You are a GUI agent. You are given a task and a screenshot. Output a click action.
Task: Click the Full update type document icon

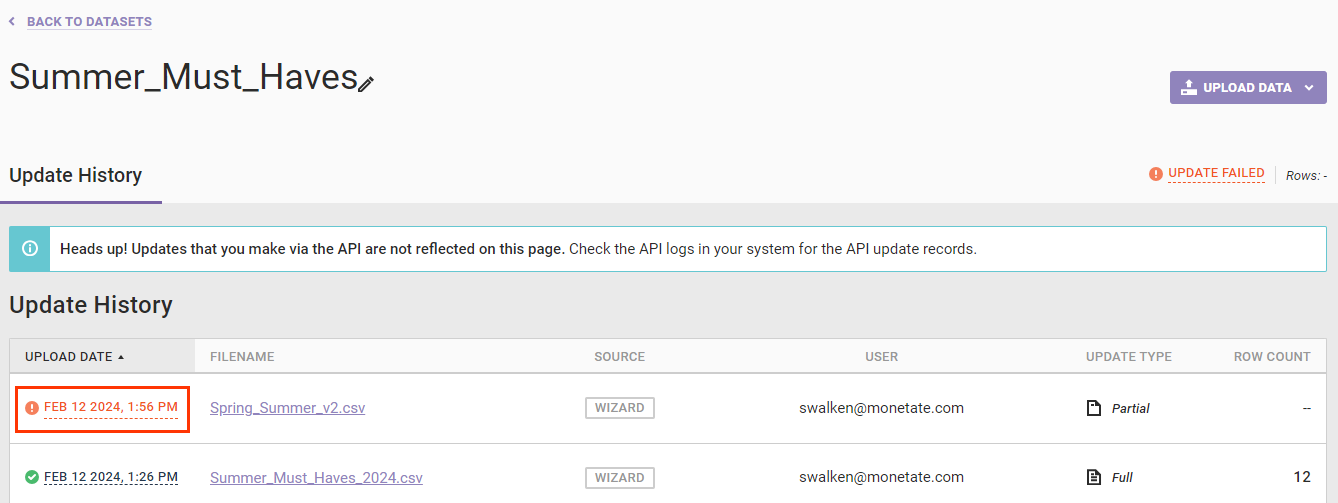click(x=1093, y=477)
